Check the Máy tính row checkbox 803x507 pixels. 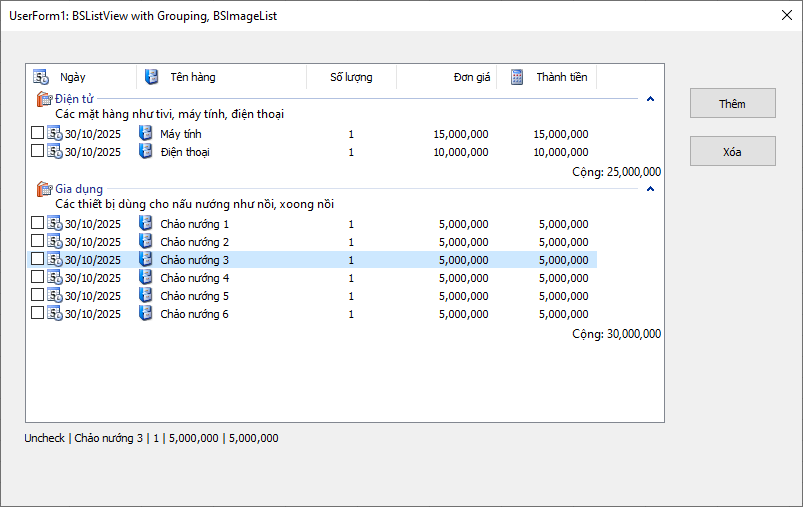click(37, 134)
